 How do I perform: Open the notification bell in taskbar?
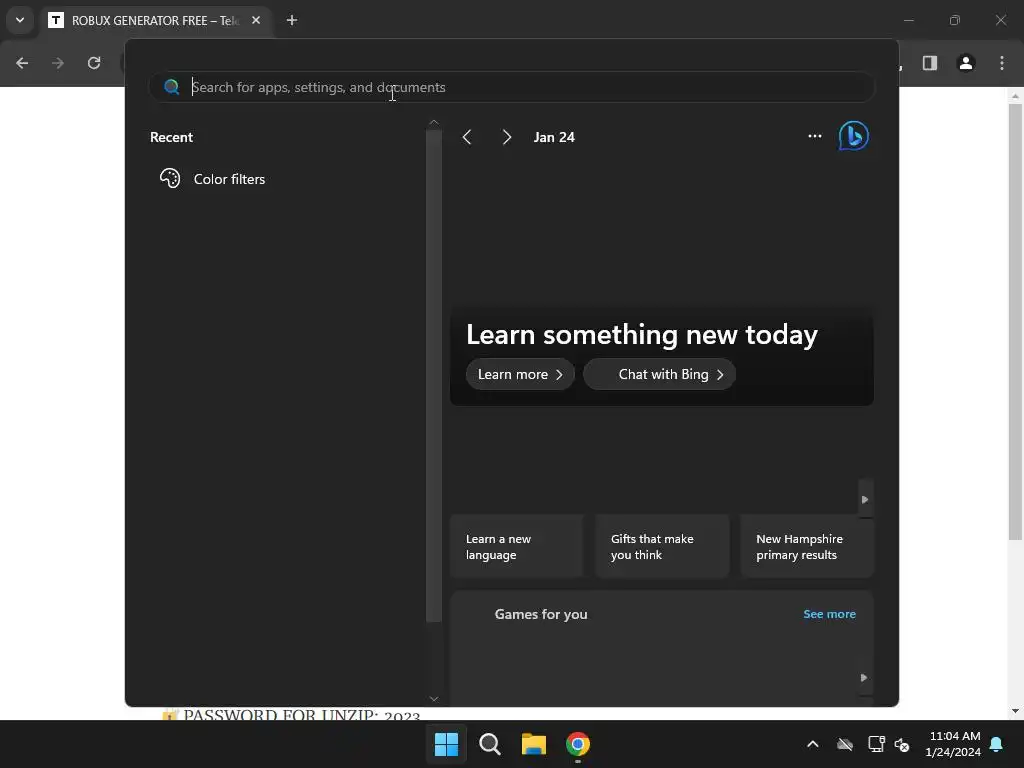coord(997,744)
